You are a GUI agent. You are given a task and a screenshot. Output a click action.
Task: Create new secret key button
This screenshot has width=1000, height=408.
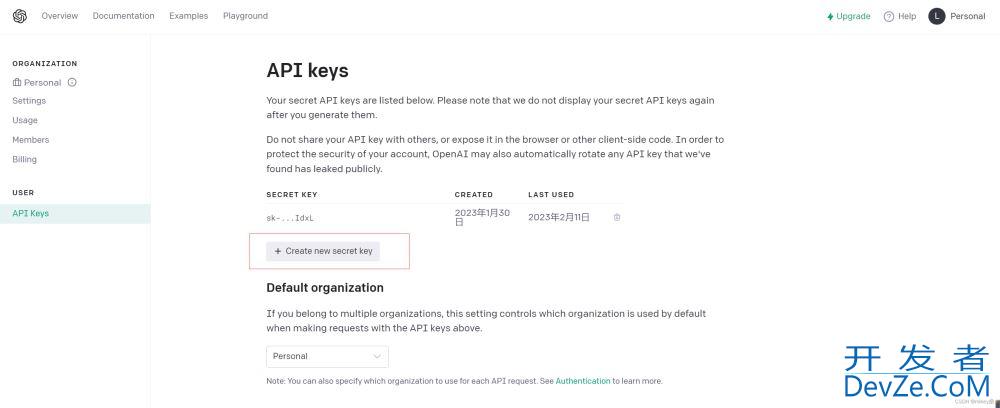pyautogui.click(x=323, y=251)
